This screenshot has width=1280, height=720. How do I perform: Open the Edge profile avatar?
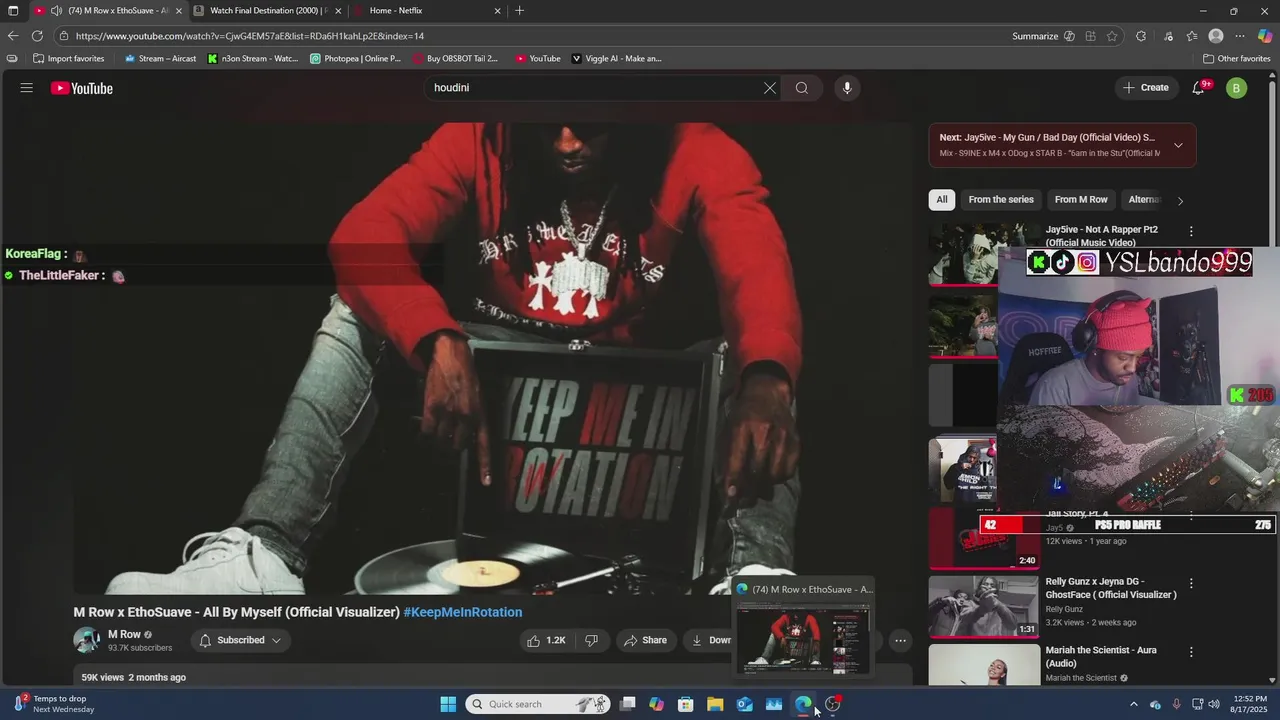click(1216, 36)
